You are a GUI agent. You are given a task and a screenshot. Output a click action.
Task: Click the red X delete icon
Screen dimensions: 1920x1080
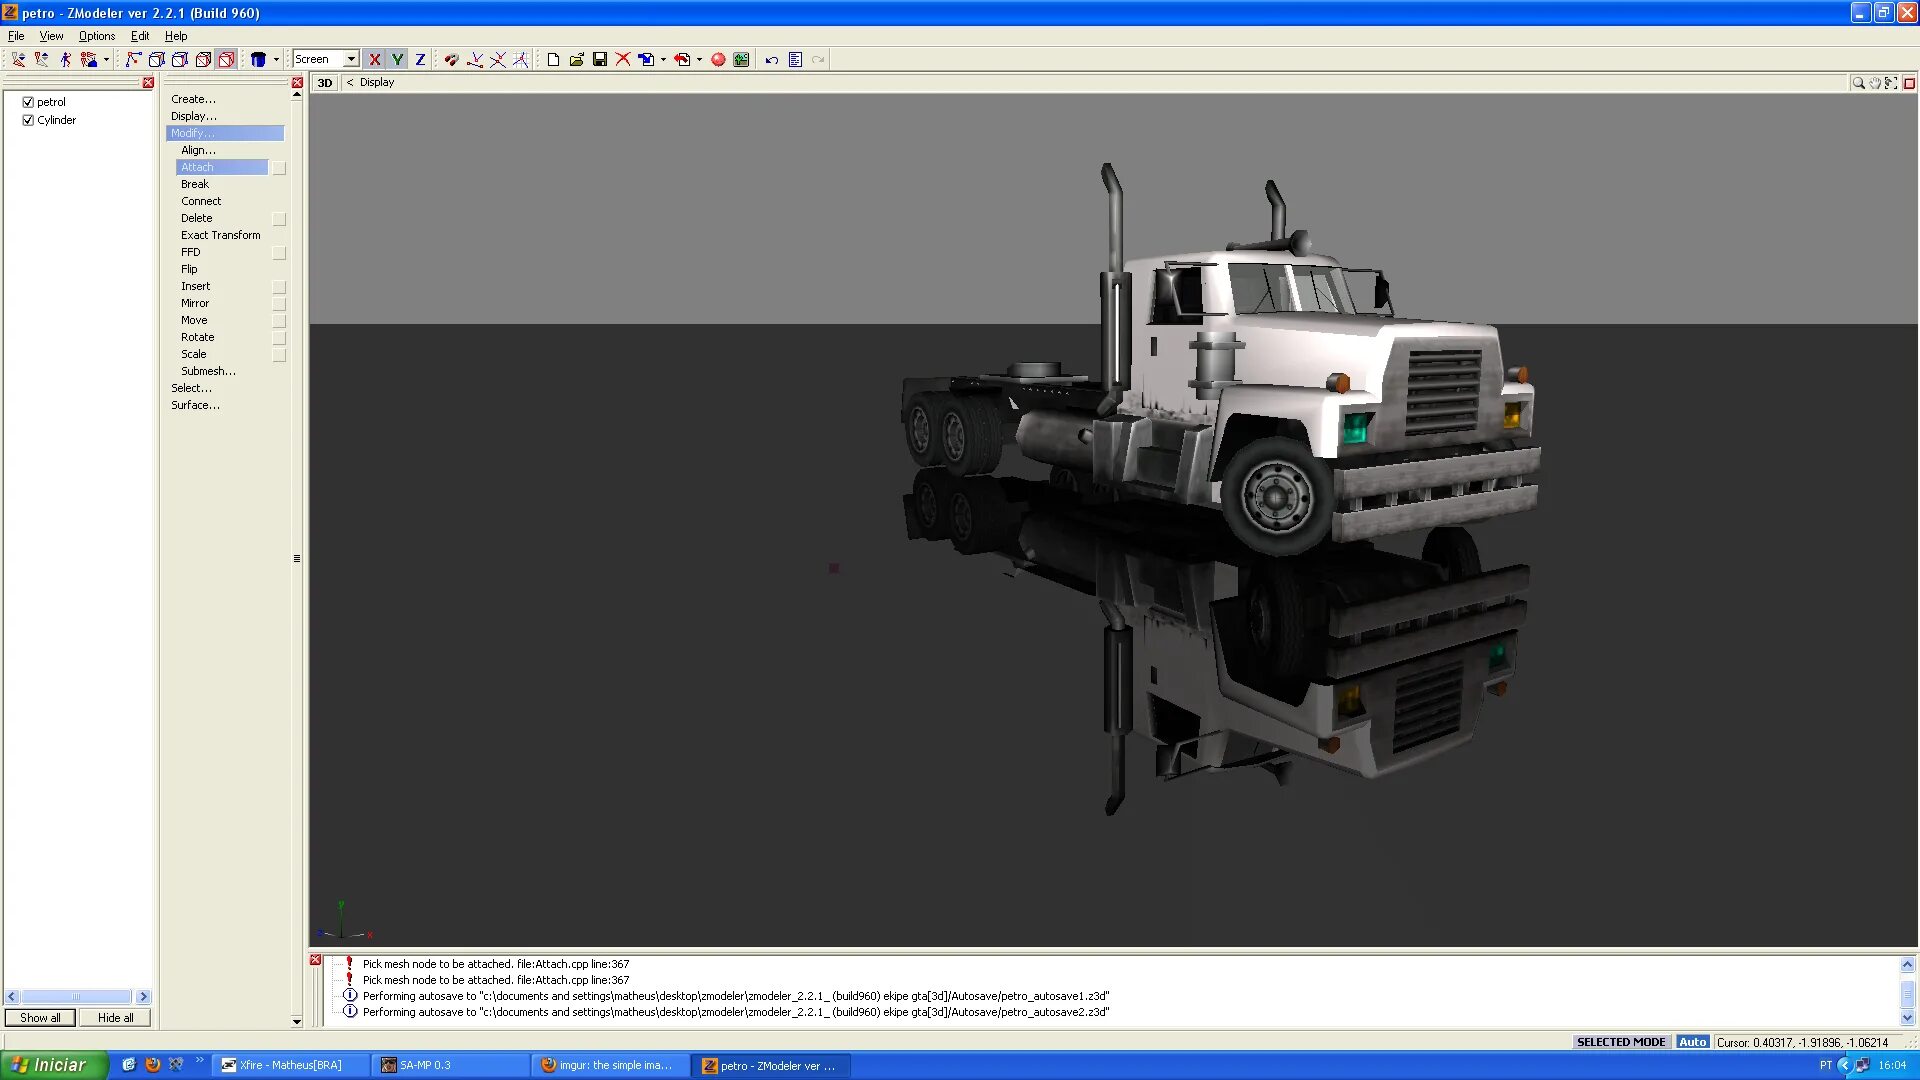(x=623, y=60)
